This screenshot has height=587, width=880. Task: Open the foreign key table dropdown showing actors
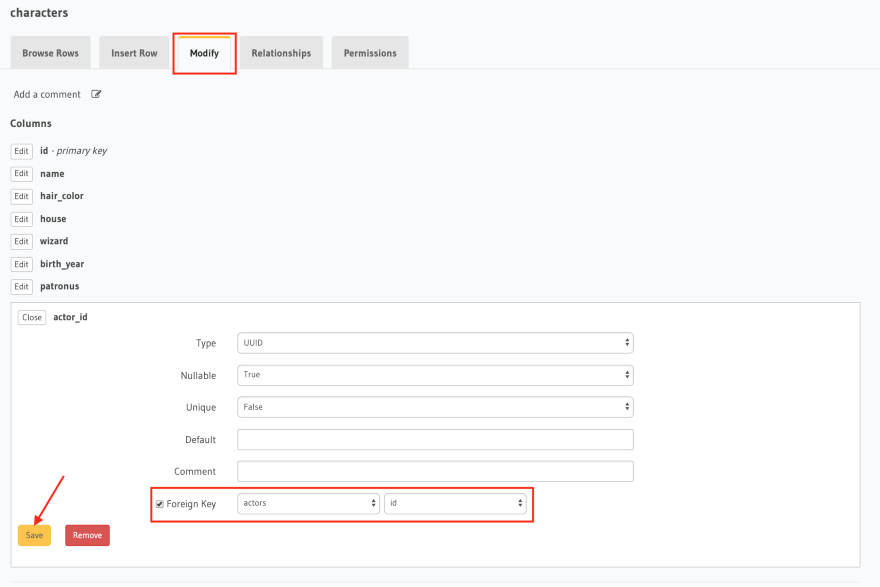pyautogui.click(x=308, y=503)
